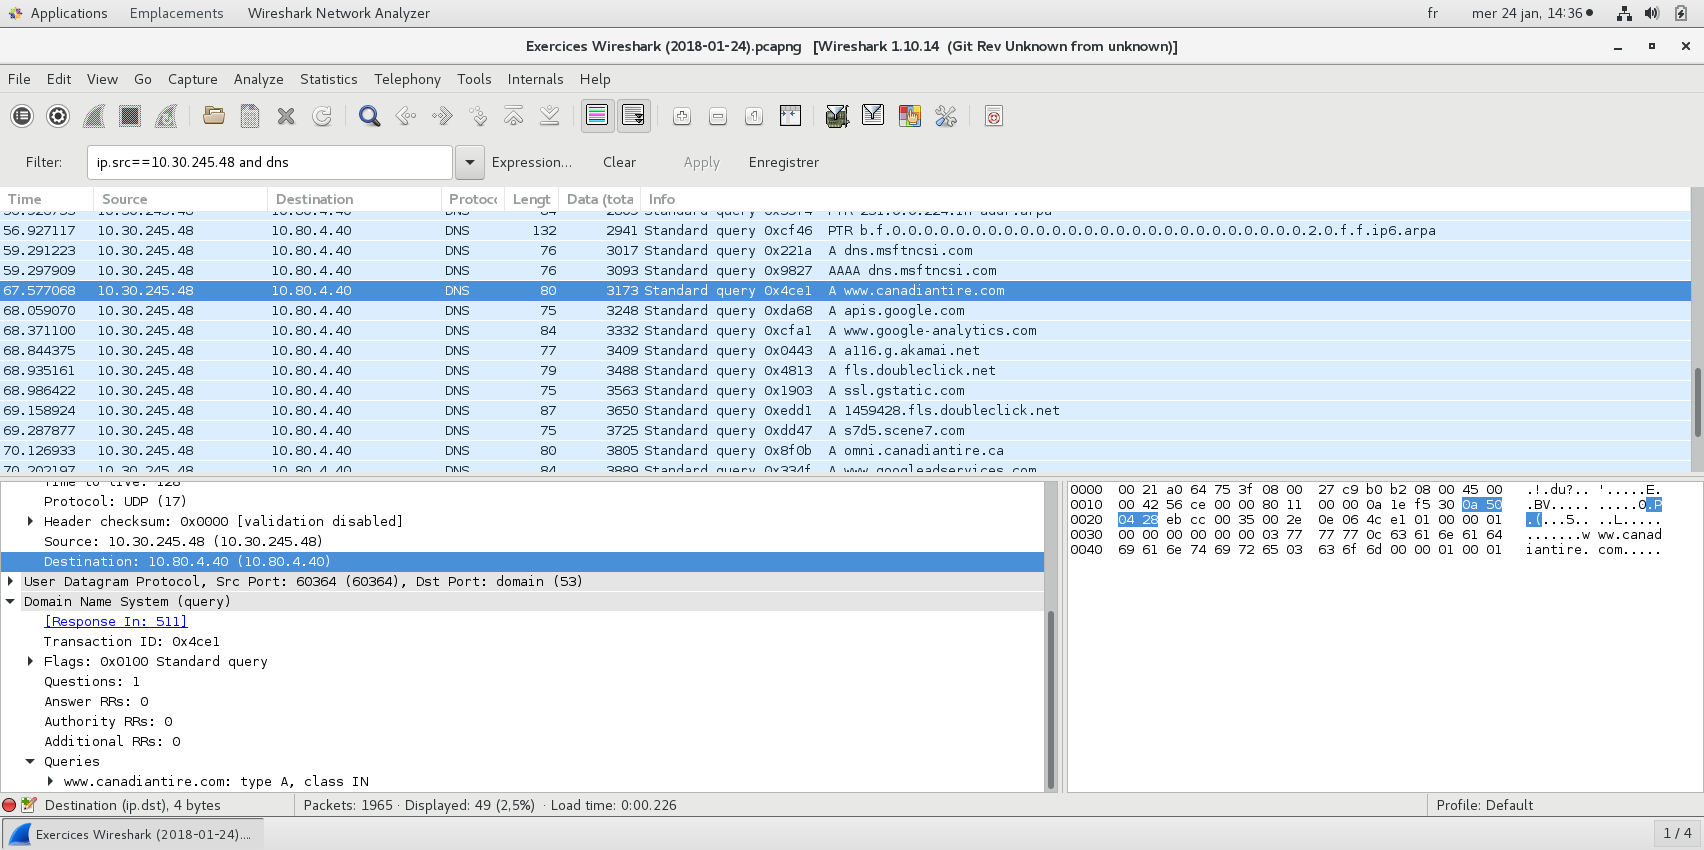Click in the display filter input field
1704x850 pixels.
pyautogui.click(x=270, y=162)
